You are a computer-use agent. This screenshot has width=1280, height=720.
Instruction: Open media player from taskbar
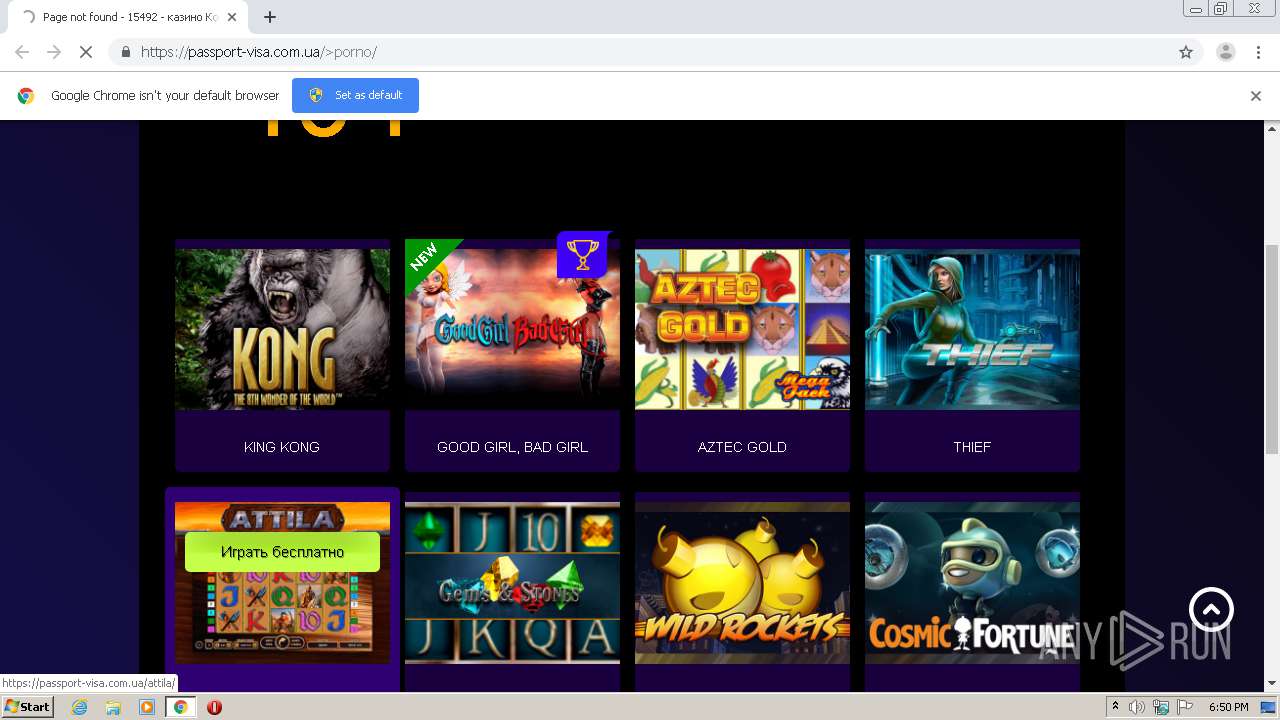pyautogui.click(x=147, y=707)
